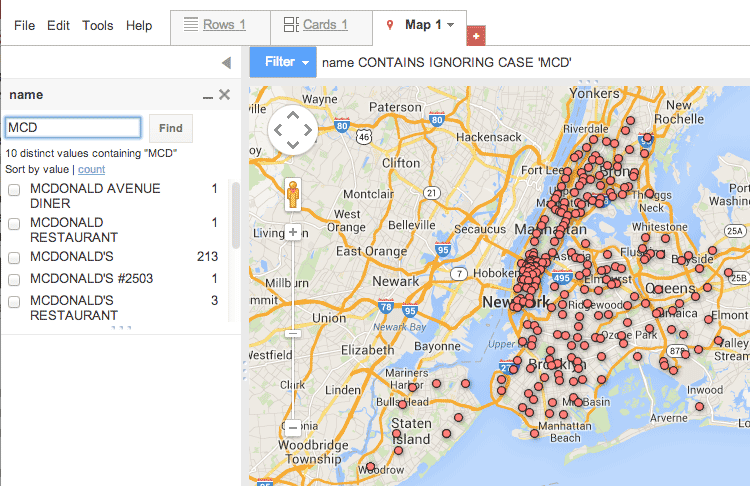Click the I-495 highway shield marker
The width and height of the screenshot is (750, 486).
pyautogui.click(x=562, y=277)
